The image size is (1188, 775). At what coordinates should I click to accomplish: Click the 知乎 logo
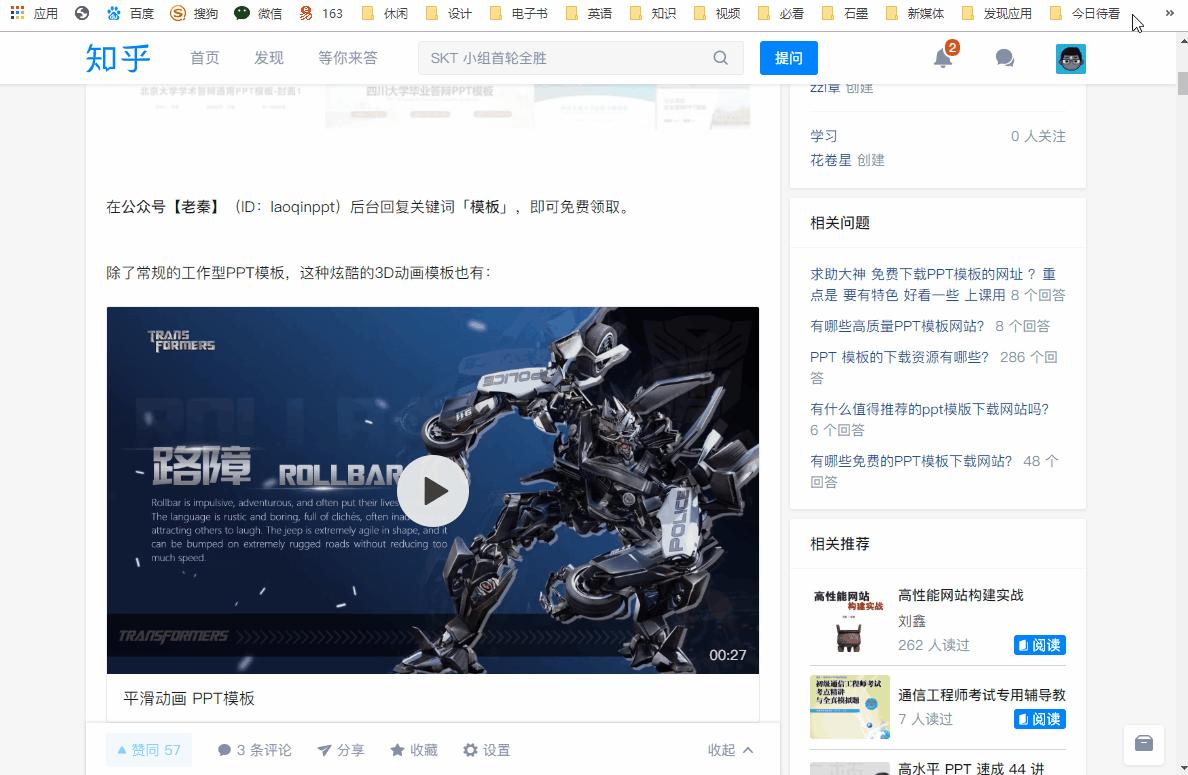coord(117,58)
